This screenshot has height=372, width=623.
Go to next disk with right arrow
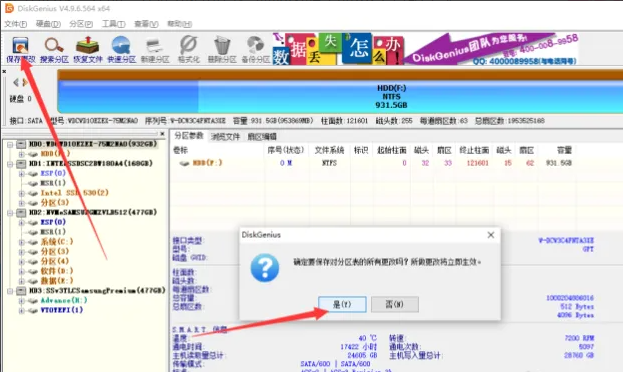[x=25, y=82]
